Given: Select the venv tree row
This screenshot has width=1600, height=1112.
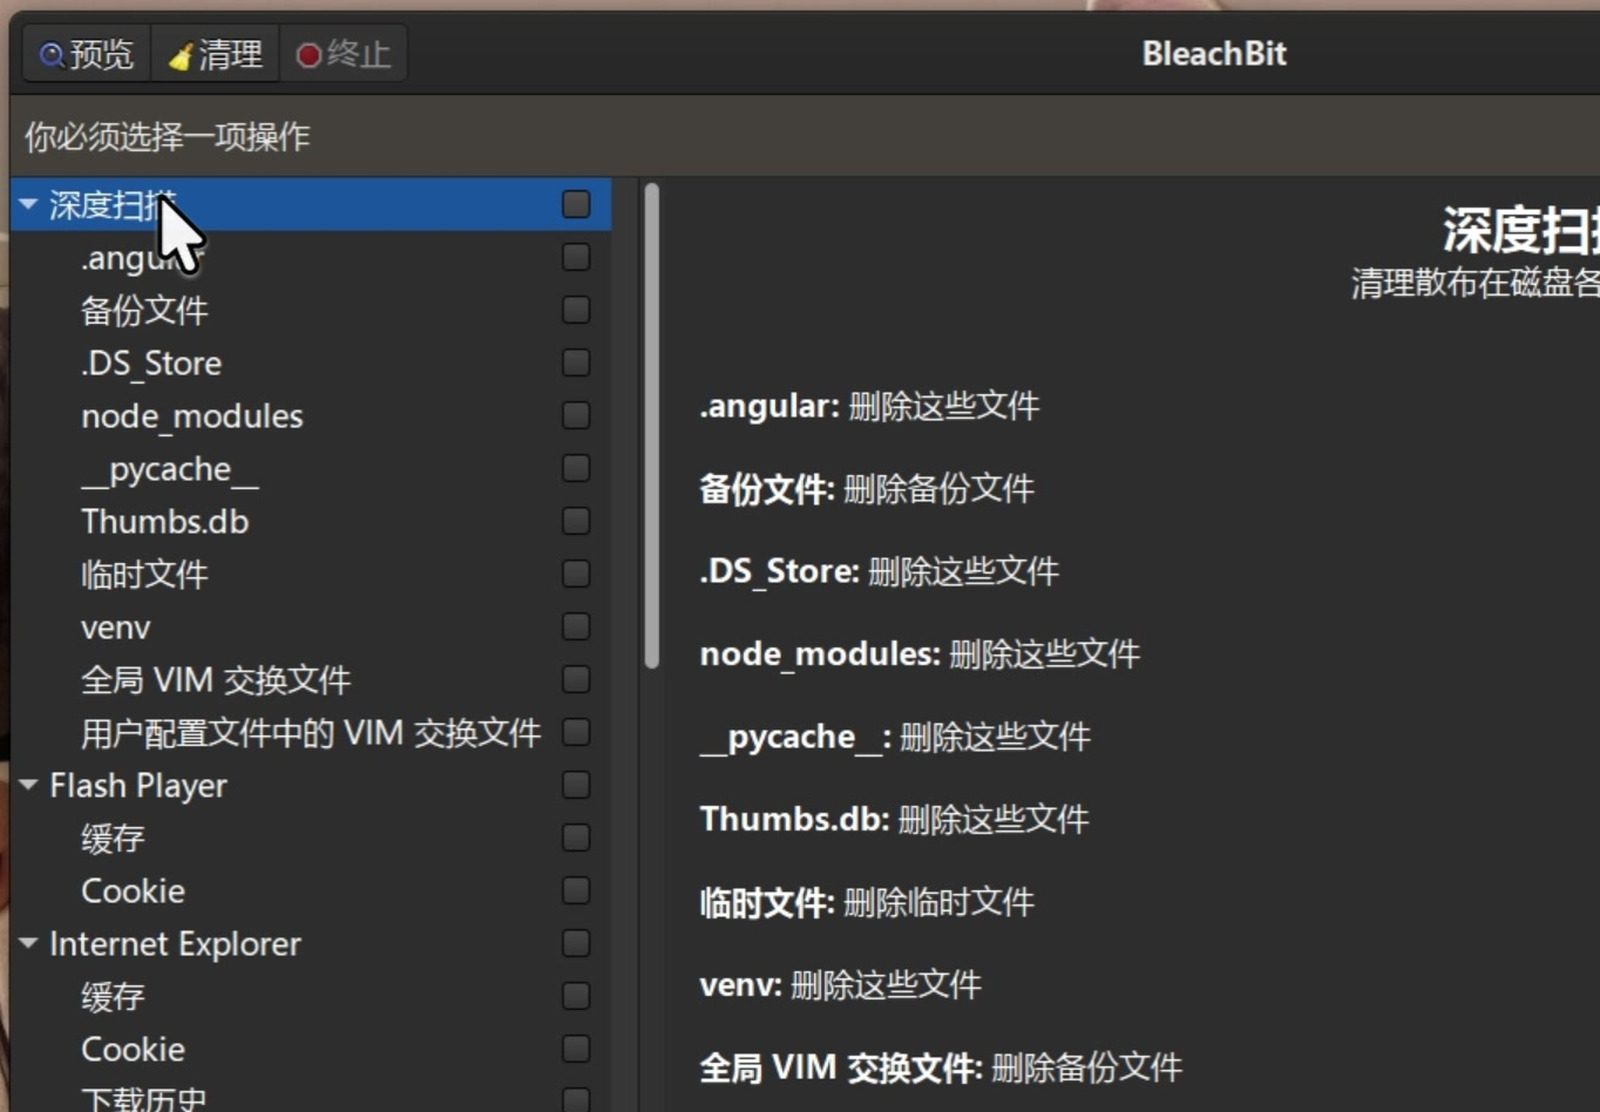Looking at the screenshot, I should click(311, 627).
